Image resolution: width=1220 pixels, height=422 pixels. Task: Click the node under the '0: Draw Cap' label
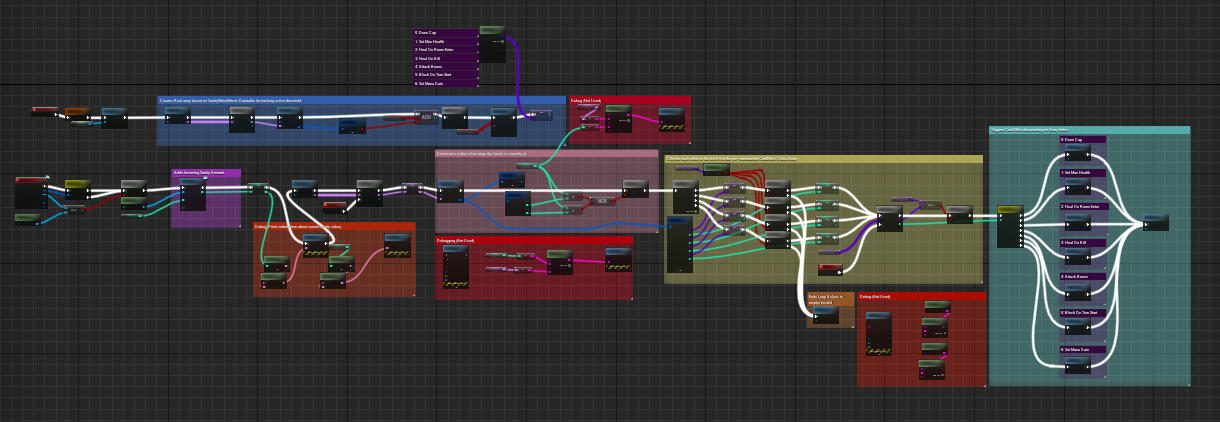point(1077,154)
